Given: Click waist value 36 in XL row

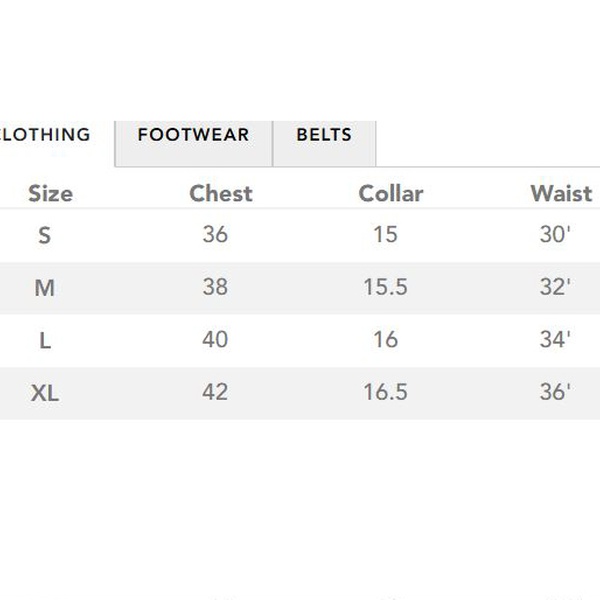Looking at the screenshot, I should 554,392.
